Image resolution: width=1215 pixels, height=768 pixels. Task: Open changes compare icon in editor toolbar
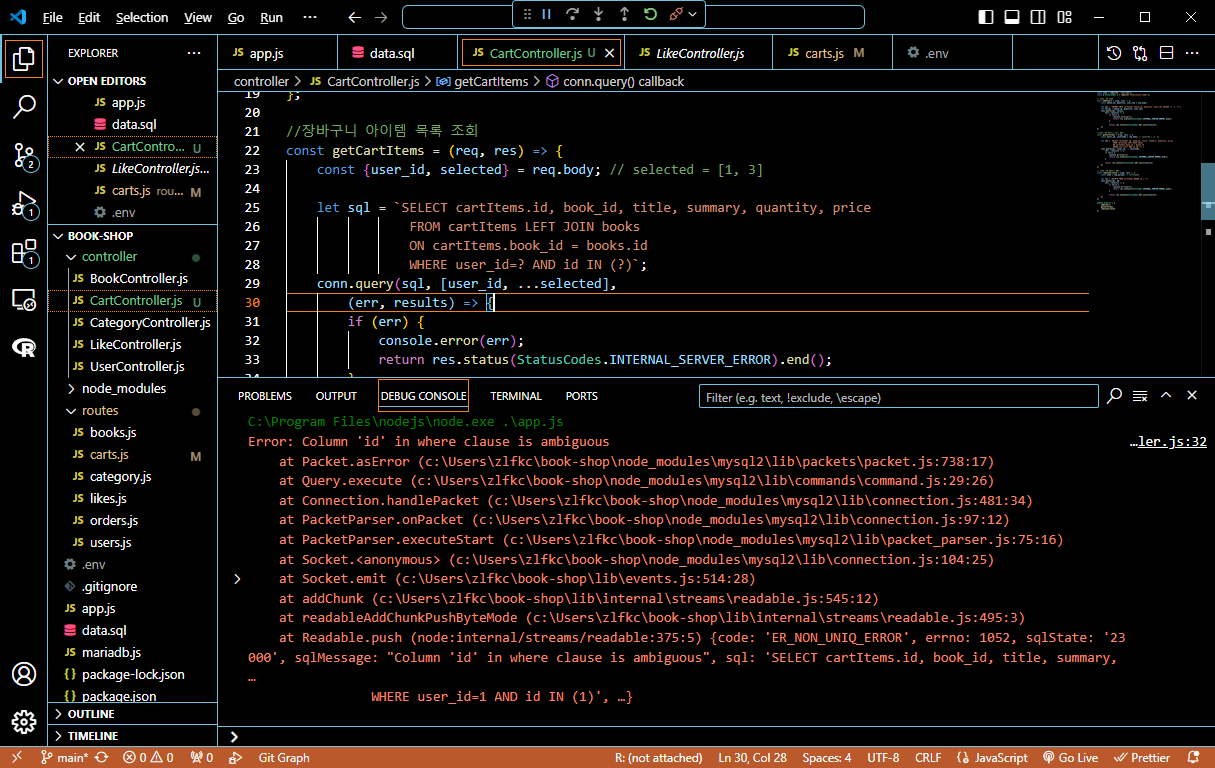click(1141, 53)
